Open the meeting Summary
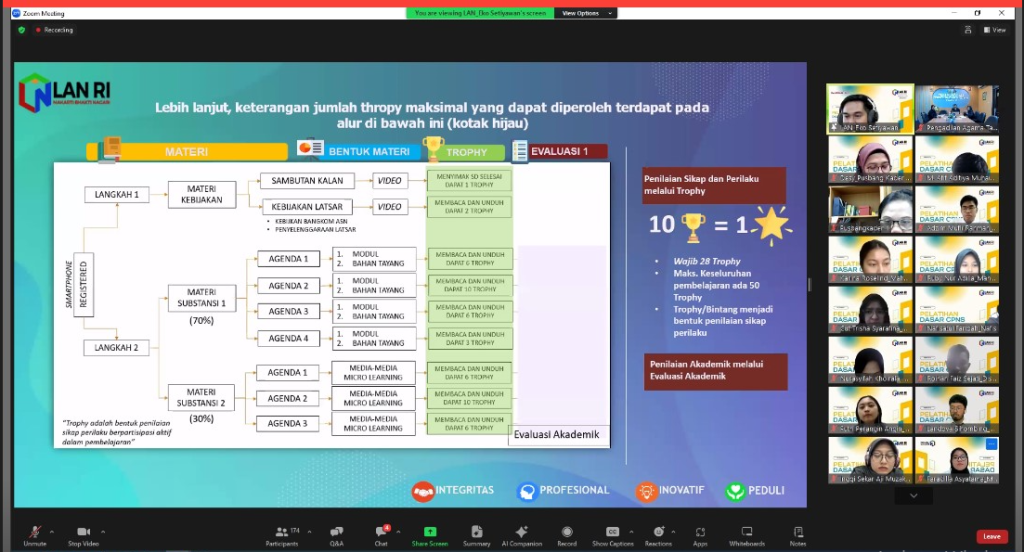Image resolution: width=1024 pixels, height=552 pixels. pyautogui.click(x=477, y=534)
